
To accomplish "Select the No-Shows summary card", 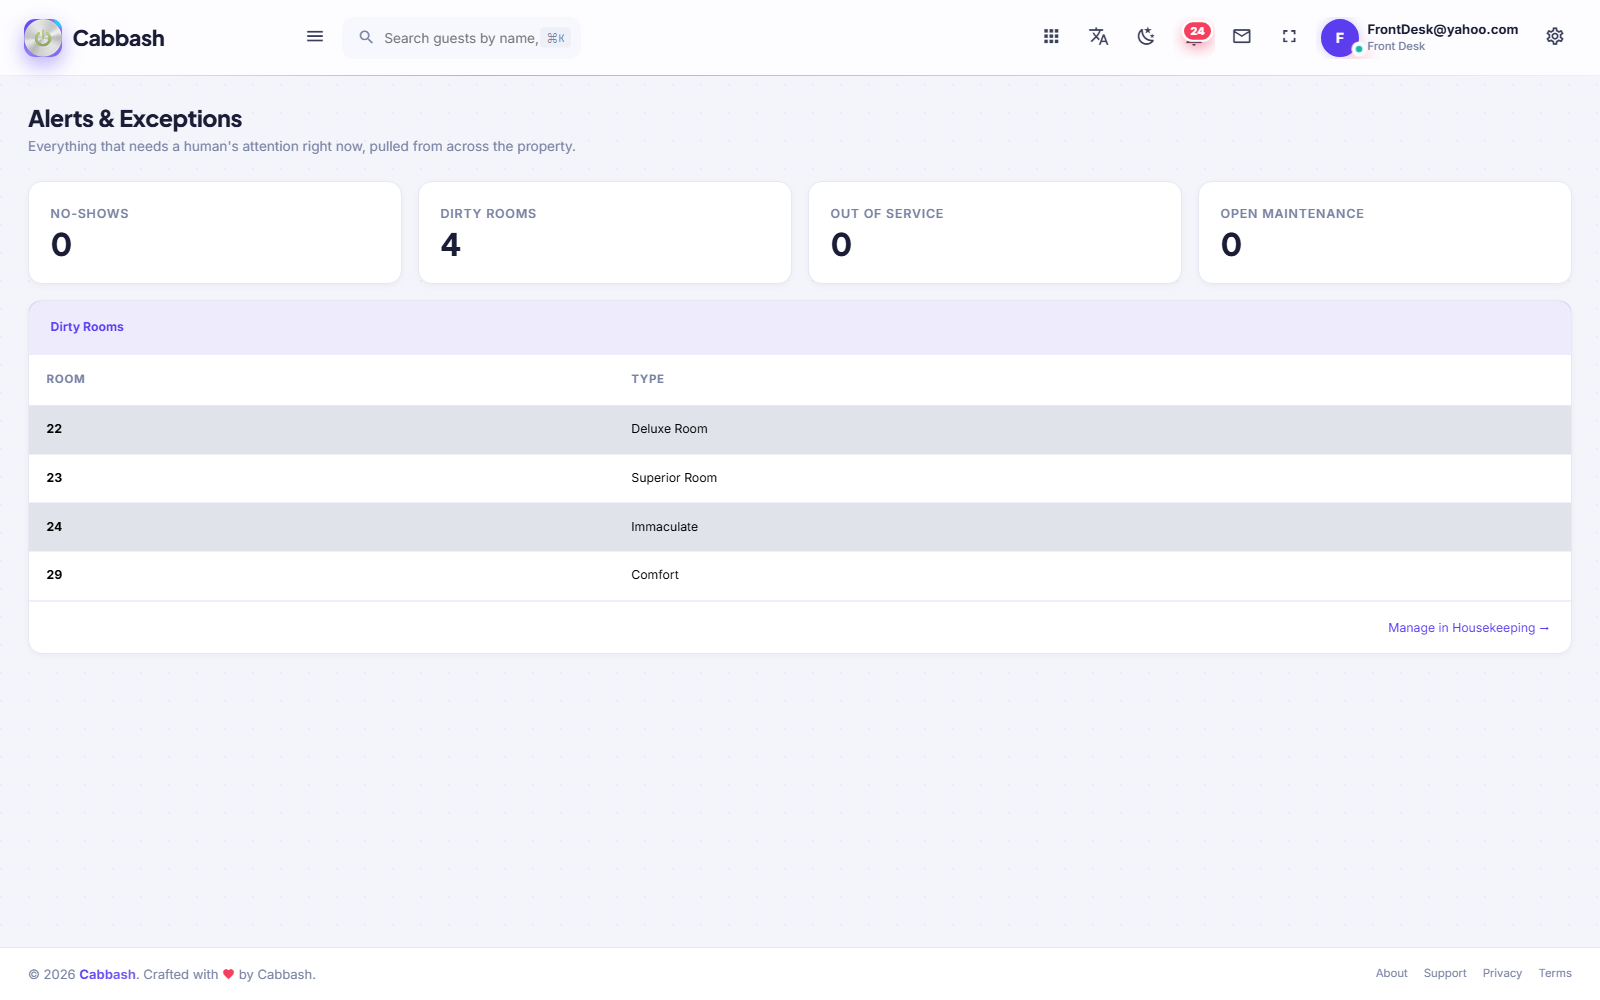I will tap(215, 232).
